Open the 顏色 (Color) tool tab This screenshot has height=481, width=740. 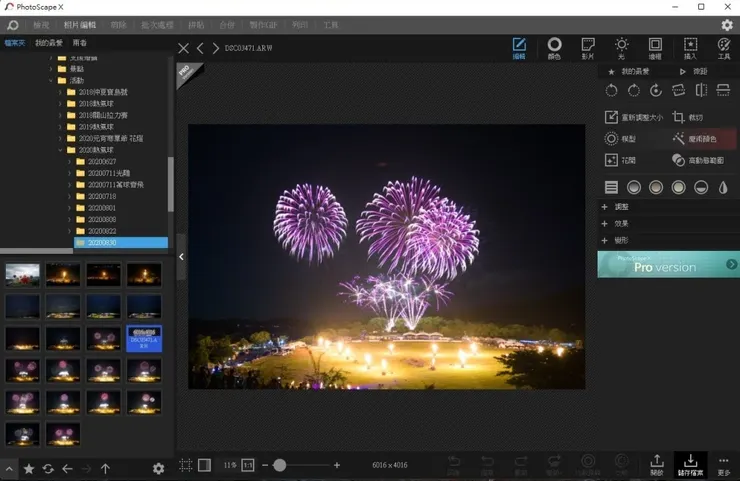click(x=554, y=48)
